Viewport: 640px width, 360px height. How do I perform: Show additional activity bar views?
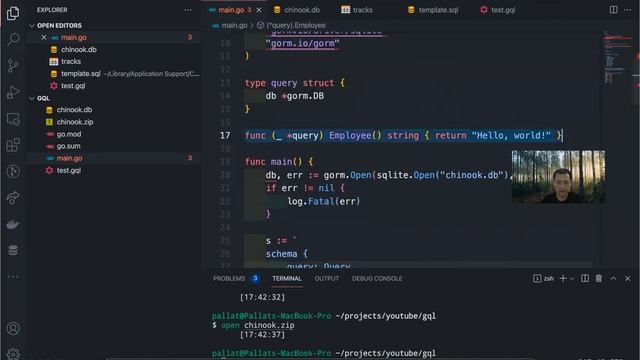pyautogui.click(x=13, y=277)
